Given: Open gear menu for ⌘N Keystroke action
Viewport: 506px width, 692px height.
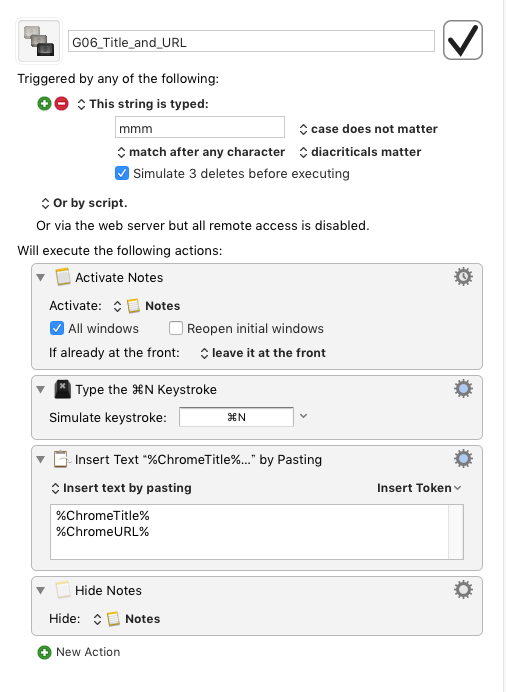Looking at the screenshot, I should coord(463,389).
